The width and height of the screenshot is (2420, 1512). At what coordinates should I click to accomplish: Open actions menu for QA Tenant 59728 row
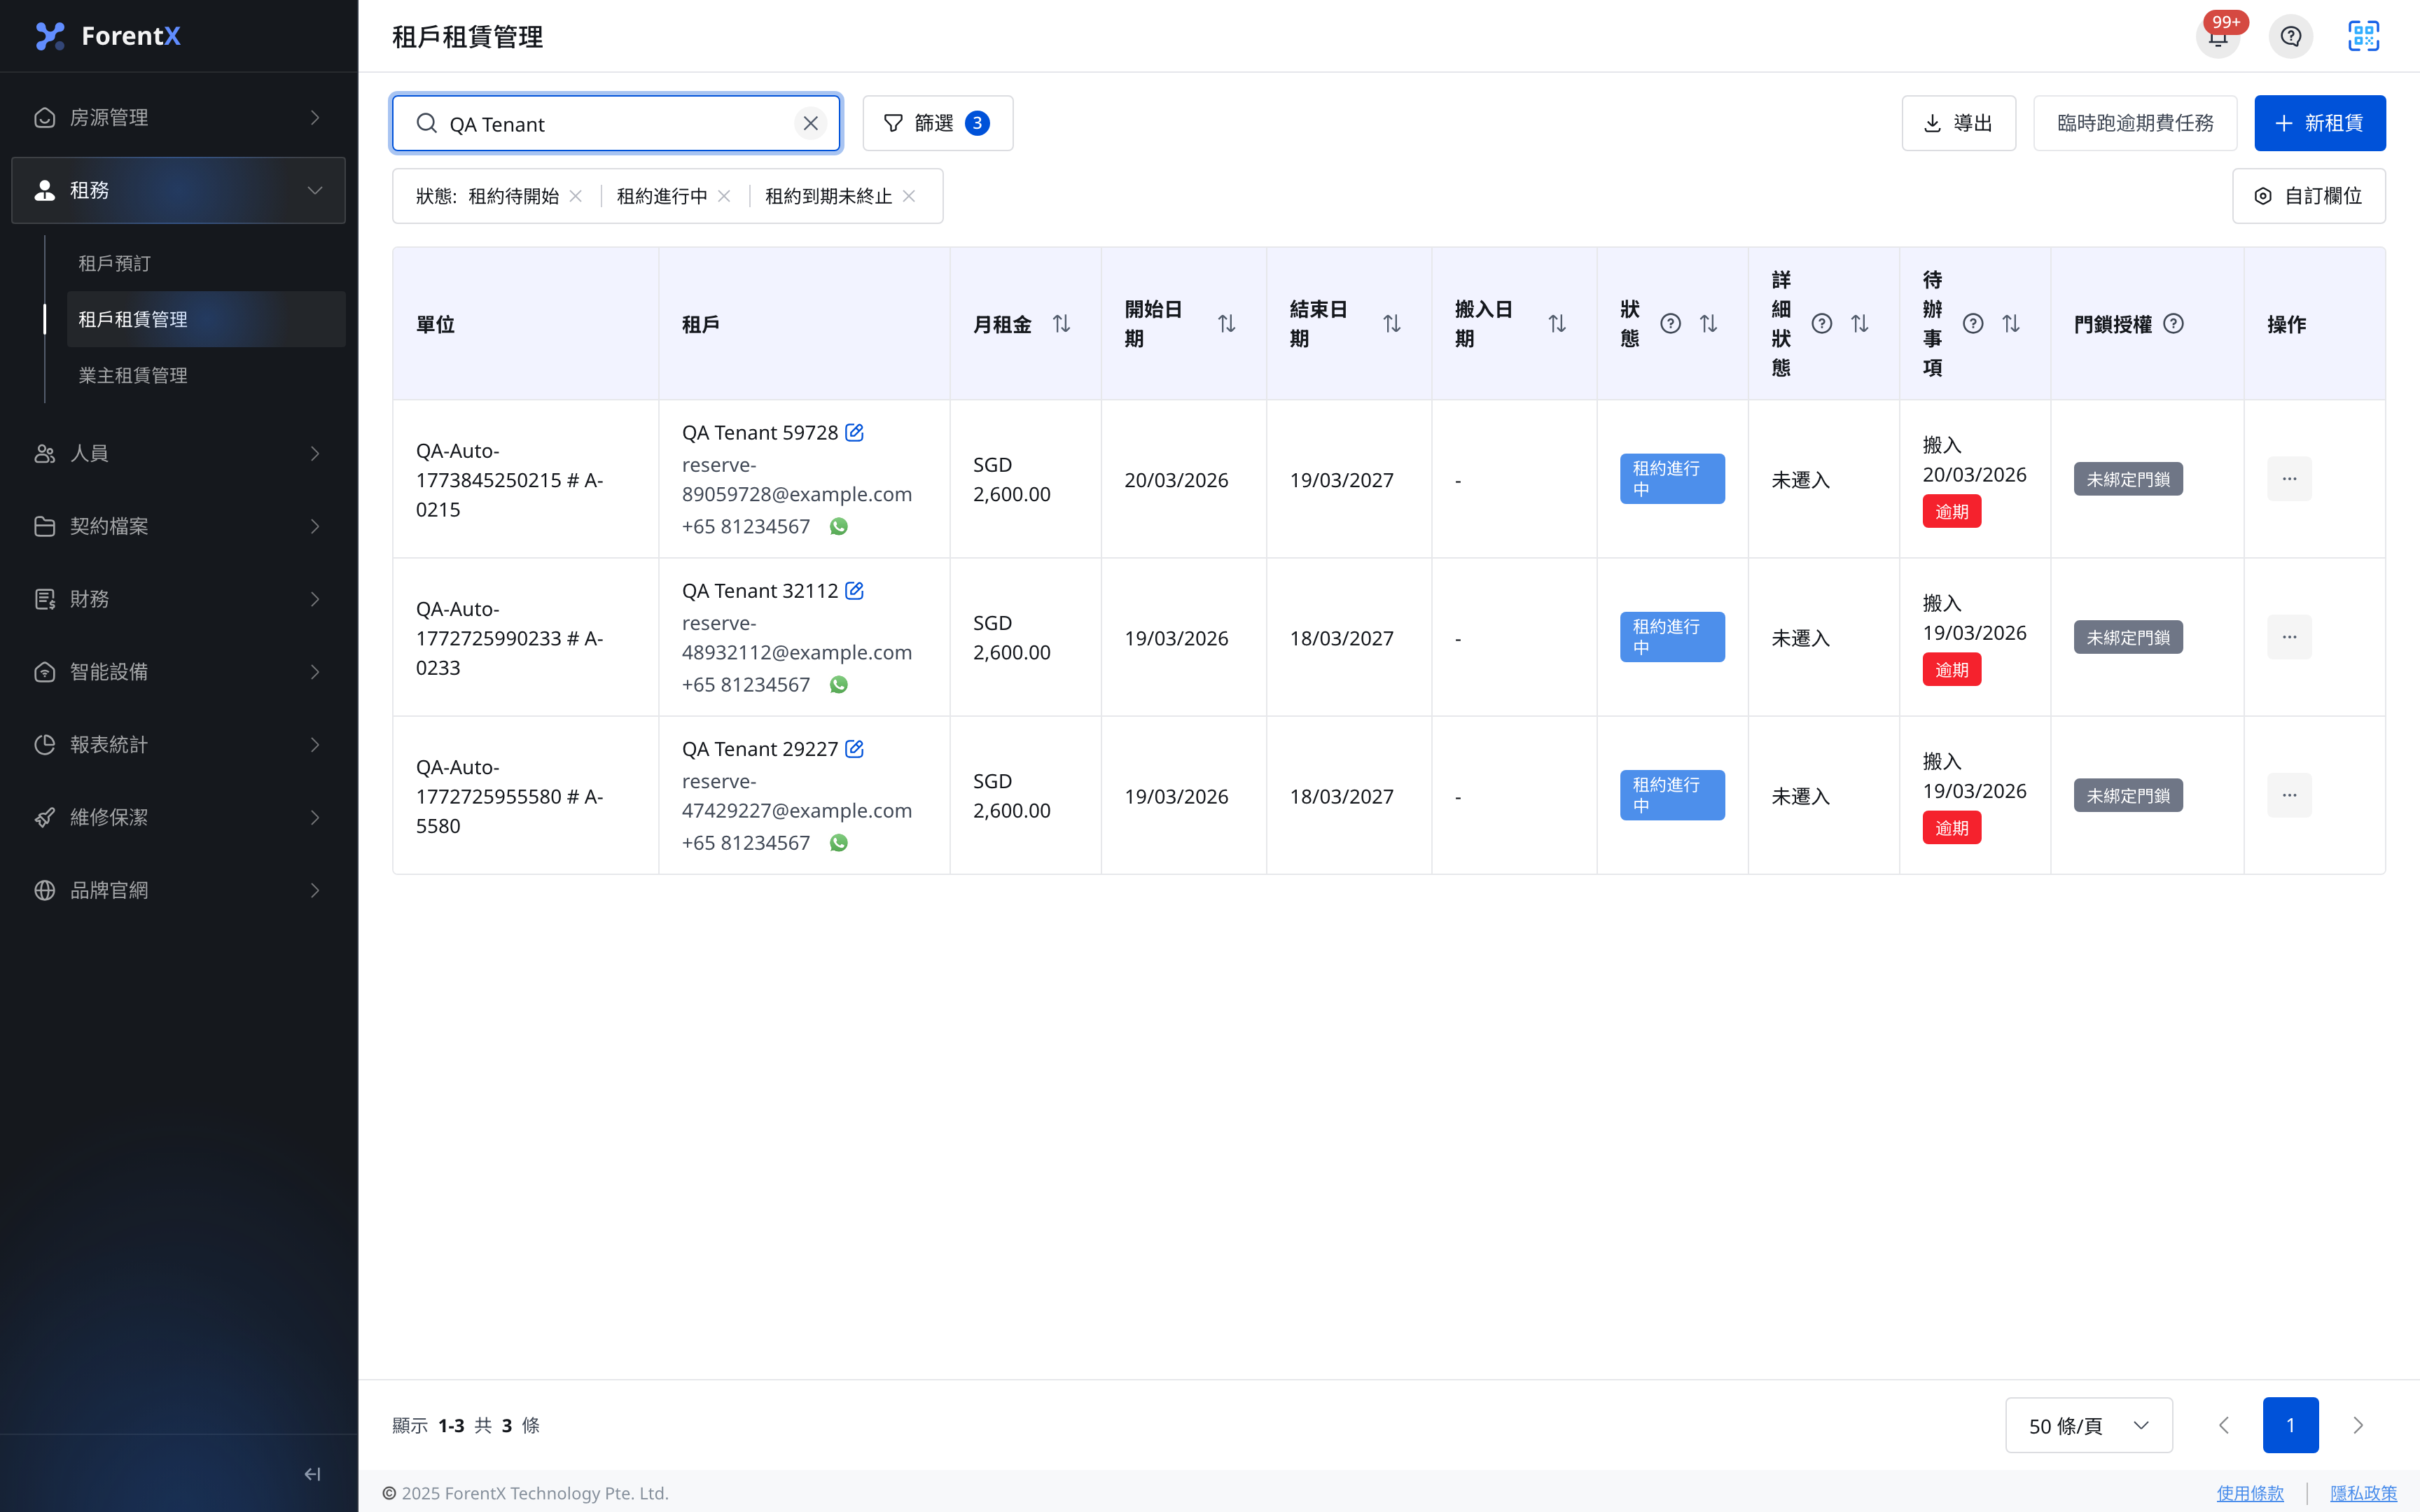pyautogui.click(x=2289, y=479)
